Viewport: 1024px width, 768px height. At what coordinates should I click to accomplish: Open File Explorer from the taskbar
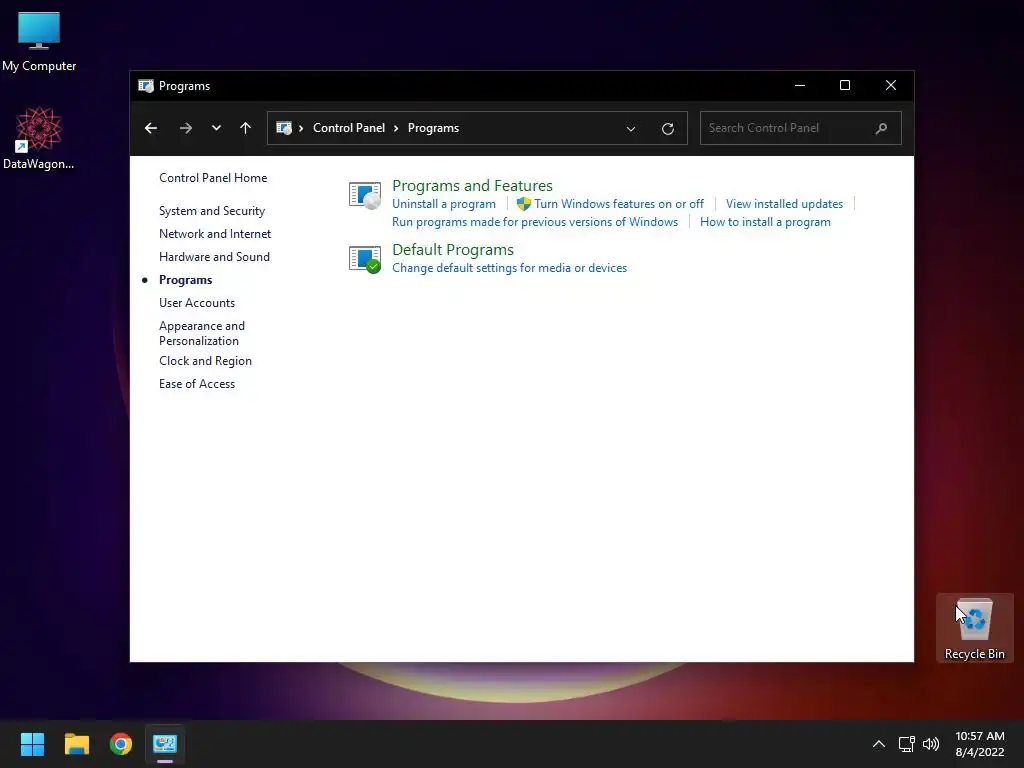coord(76,744)
